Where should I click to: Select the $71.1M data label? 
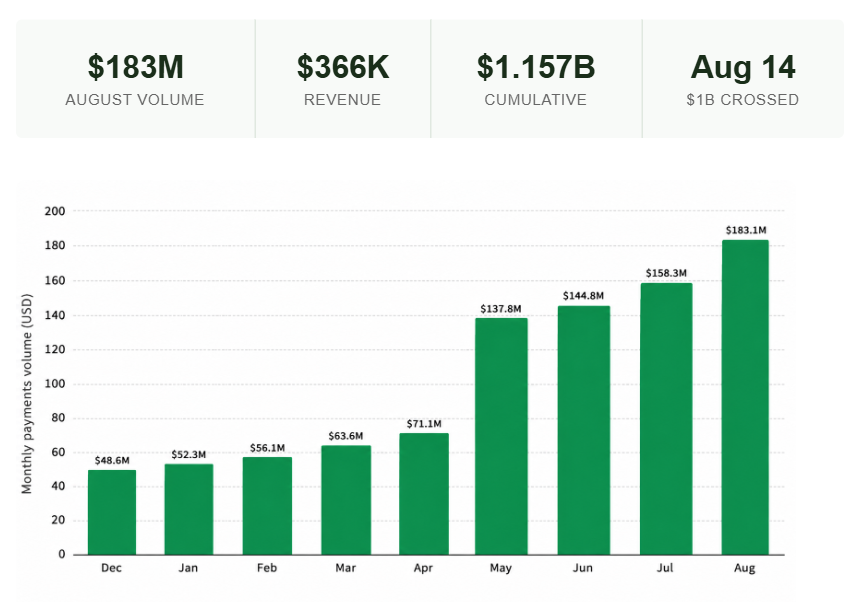point(424,424)
